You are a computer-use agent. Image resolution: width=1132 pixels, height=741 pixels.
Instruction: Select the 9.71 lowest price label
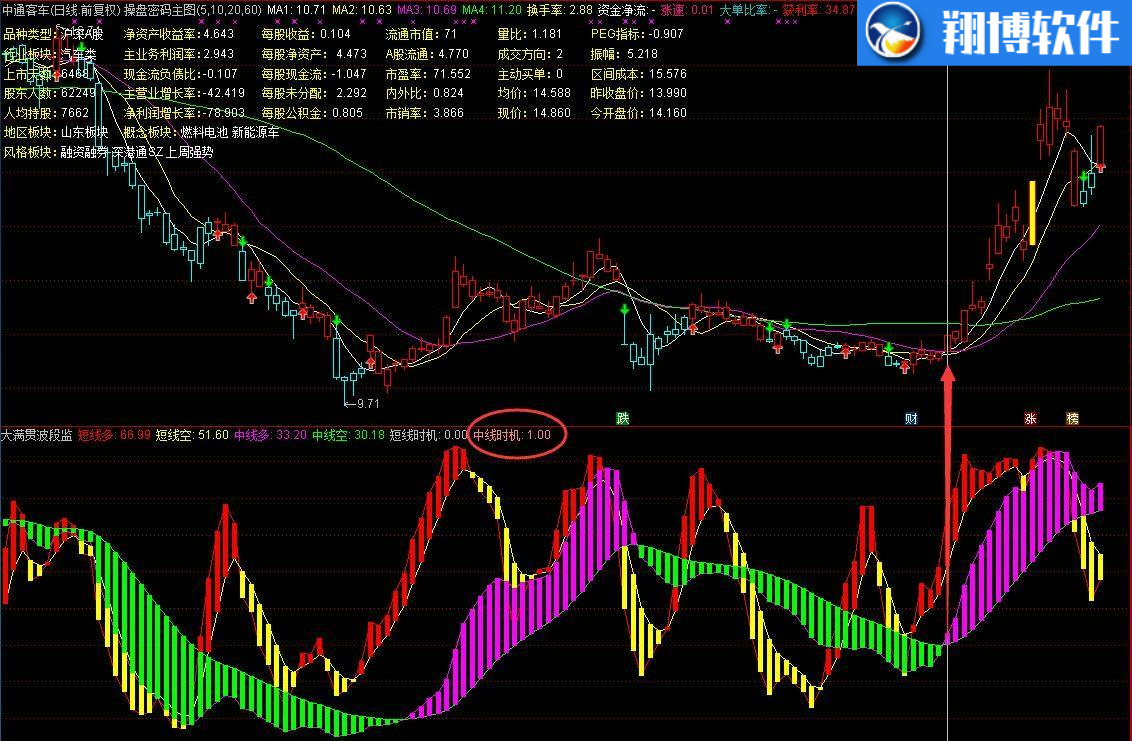pyautogui.click(x=363, y=404)
